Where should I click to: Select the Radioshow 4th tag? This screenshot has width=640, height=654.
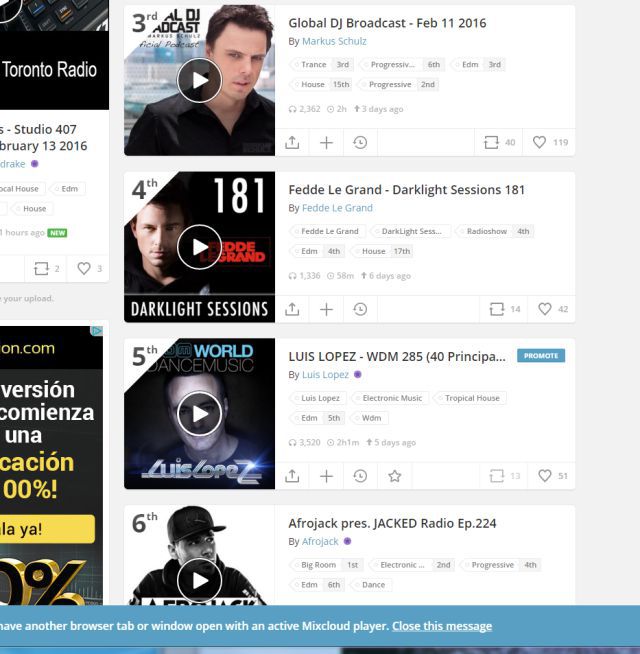(494, 231)
